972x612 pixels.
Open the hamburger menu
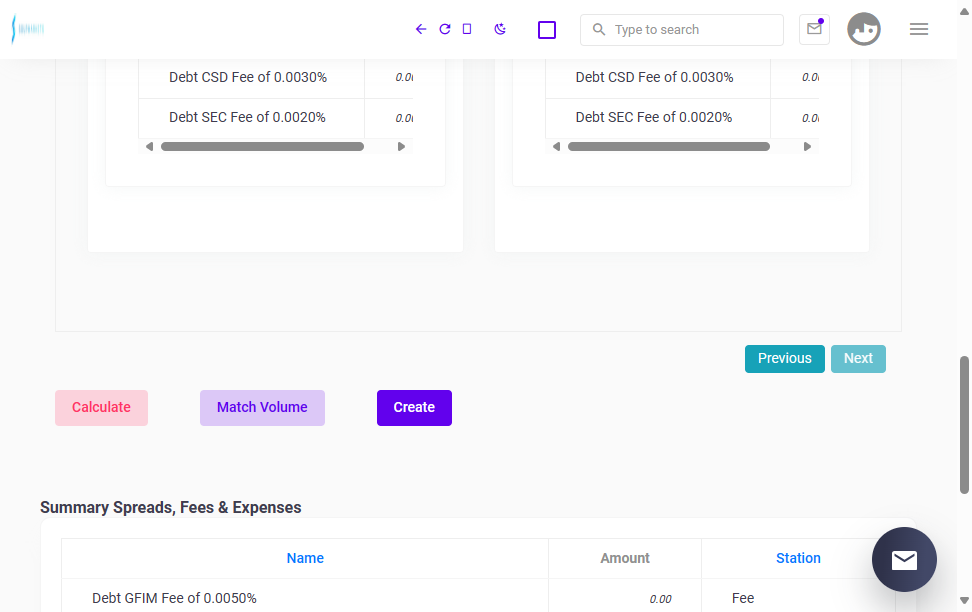click(919, 29)
